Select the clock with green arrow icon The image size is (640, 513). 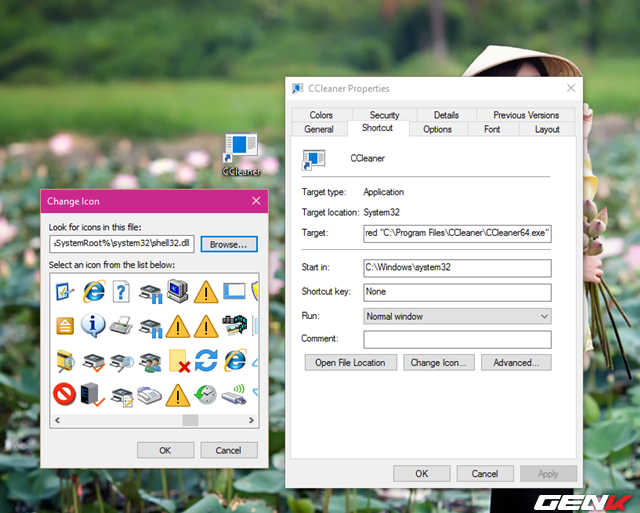point(205,394)
